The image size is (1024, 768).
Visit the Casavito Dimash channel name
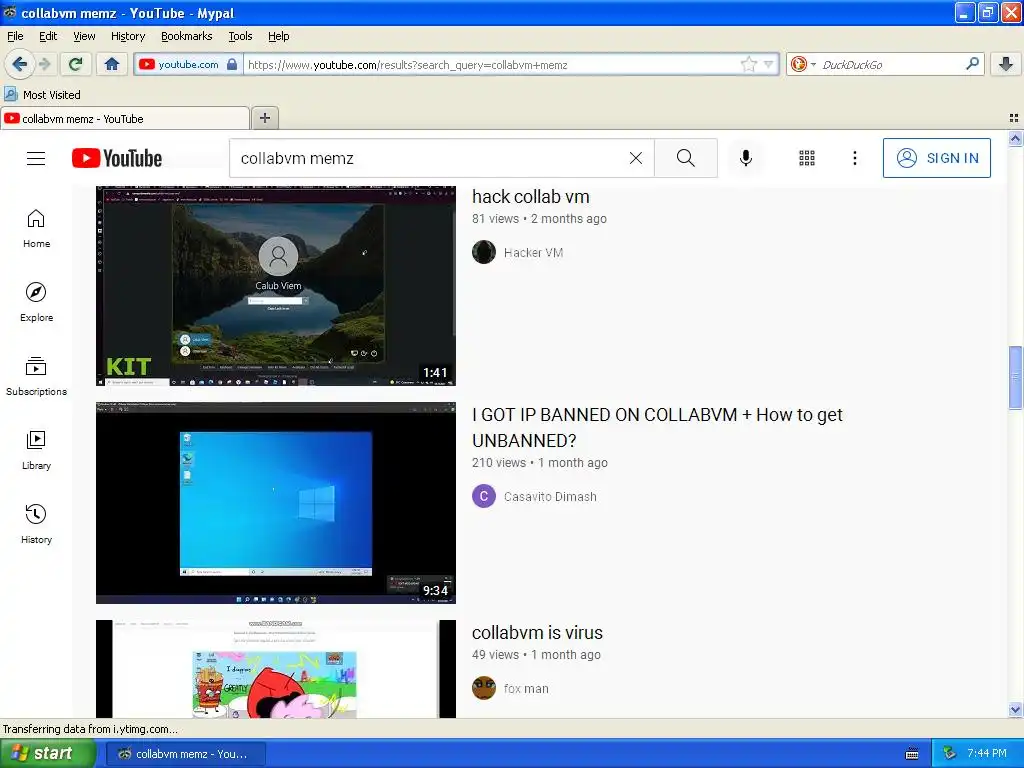pos(550,496)
